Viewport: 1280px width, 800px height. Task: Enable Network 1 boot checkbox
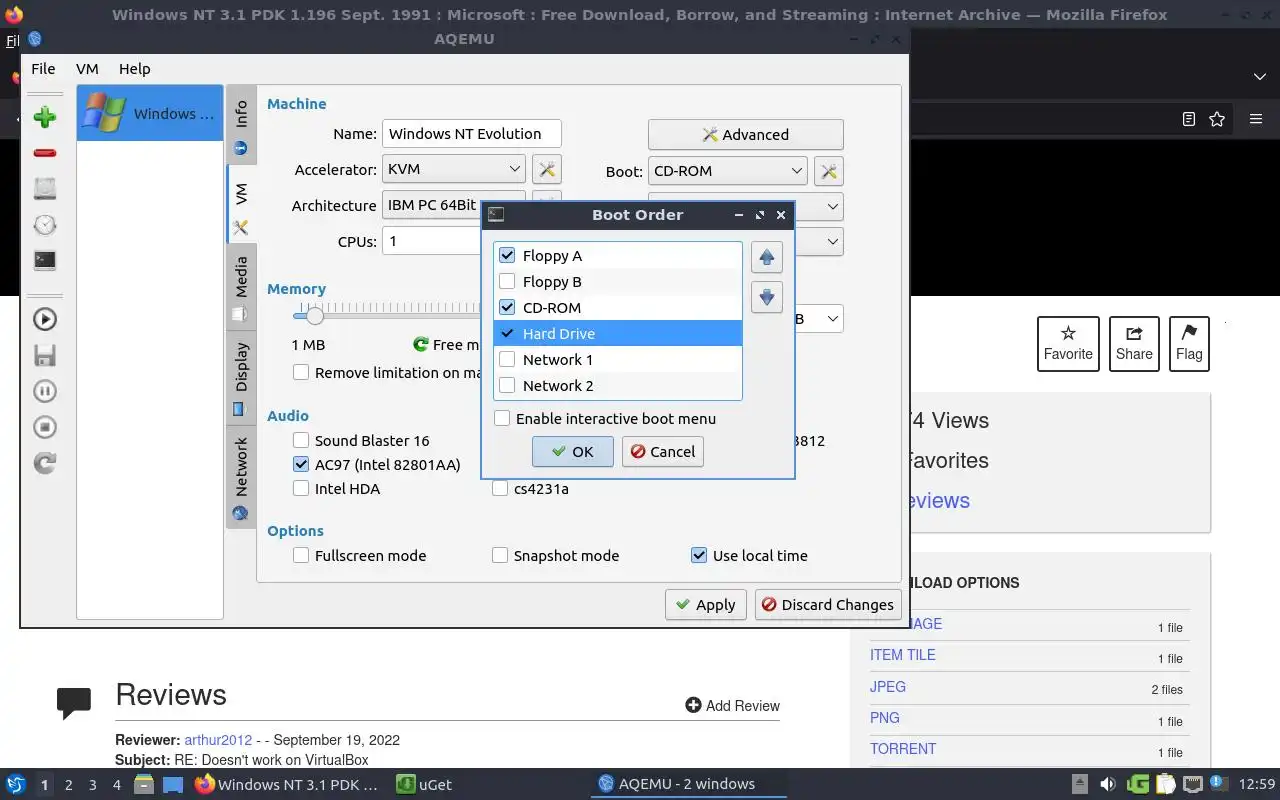507,359
